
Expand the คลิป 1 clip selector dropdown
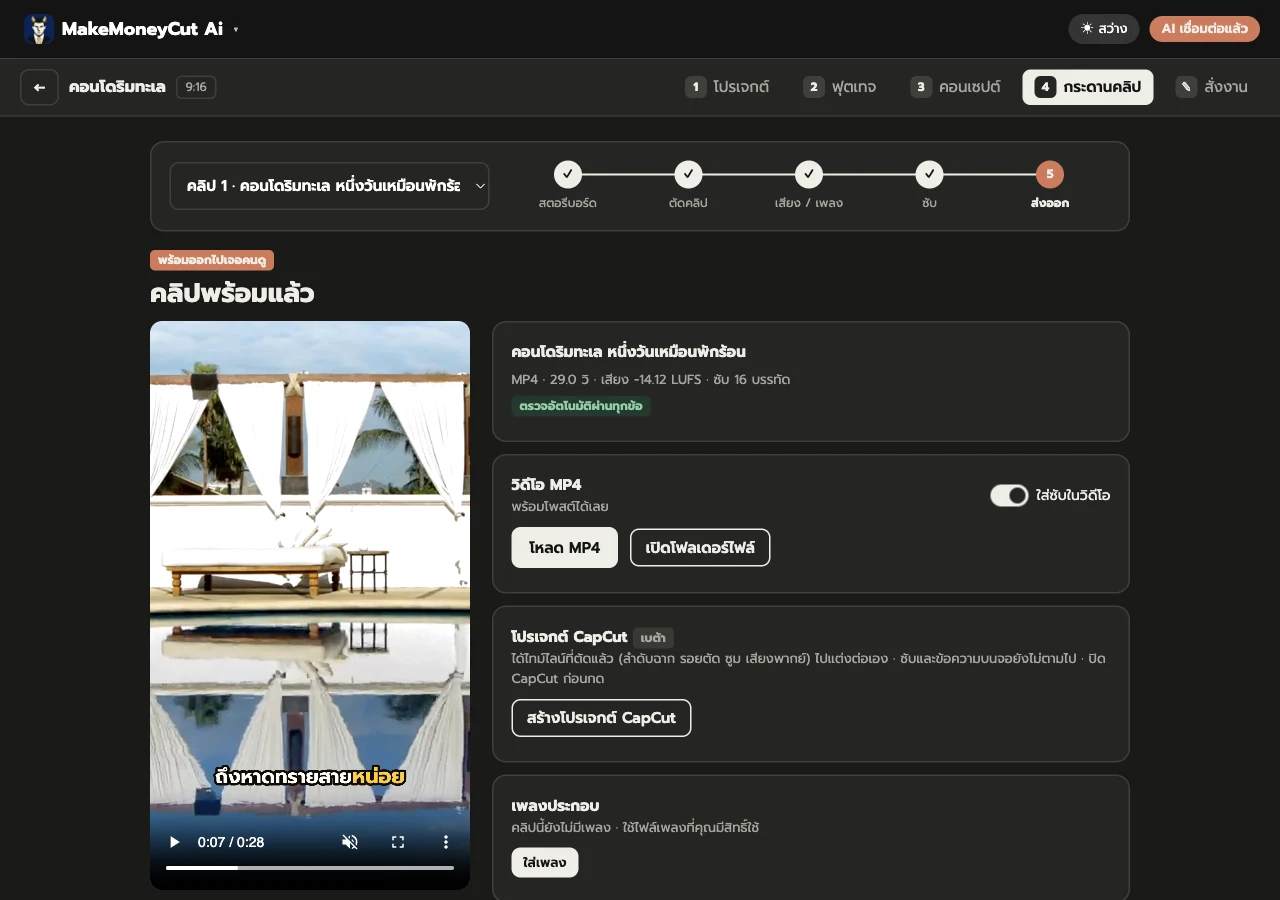pyautogui.click(x=330, y=186)
